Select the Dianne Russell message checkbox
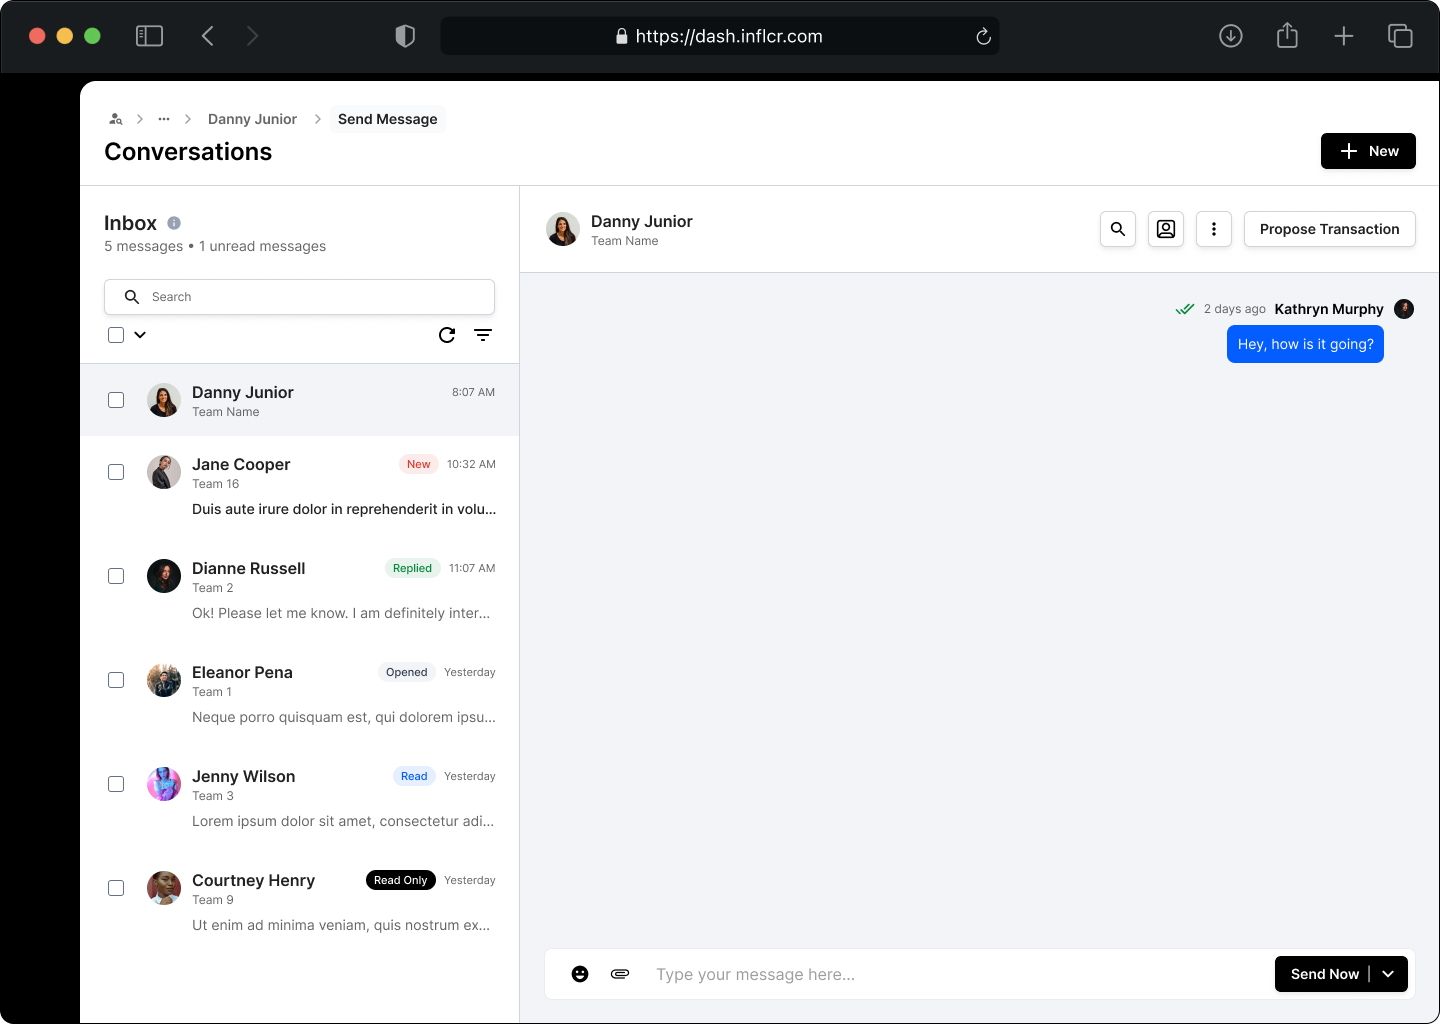This screenshot has width=1440, height=1024. point(116,576)
